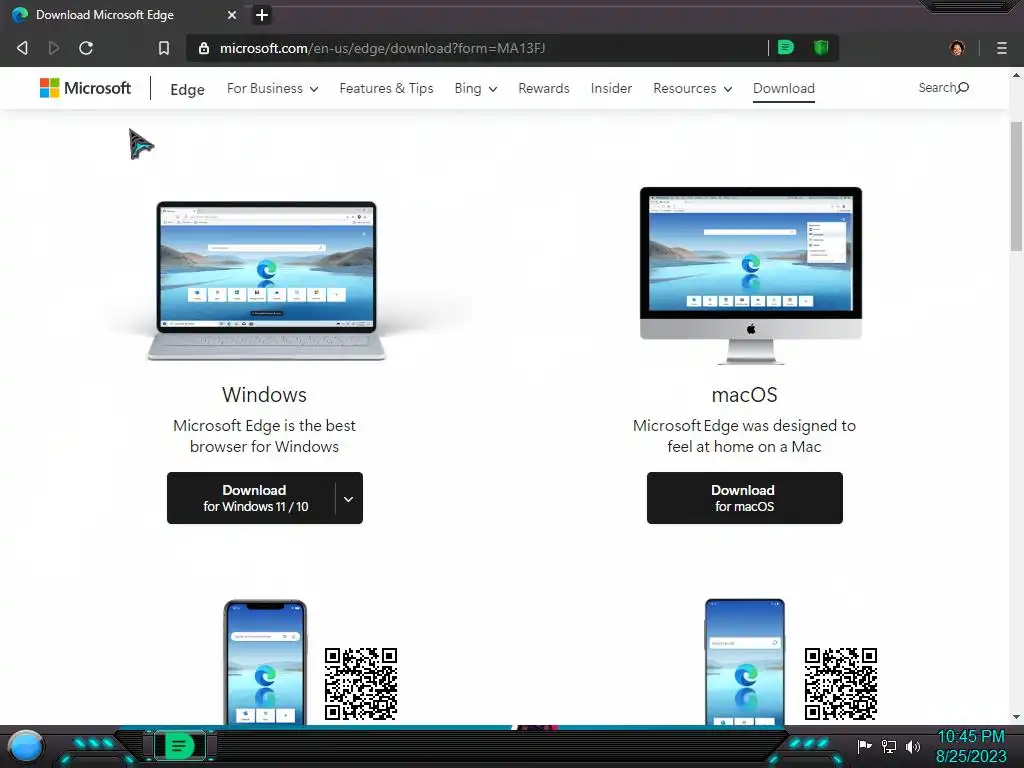This screenshot has height=768, width=1024.
Task: Select the Download Microsoft Edge tab
Action: click(x=124, y=14)
